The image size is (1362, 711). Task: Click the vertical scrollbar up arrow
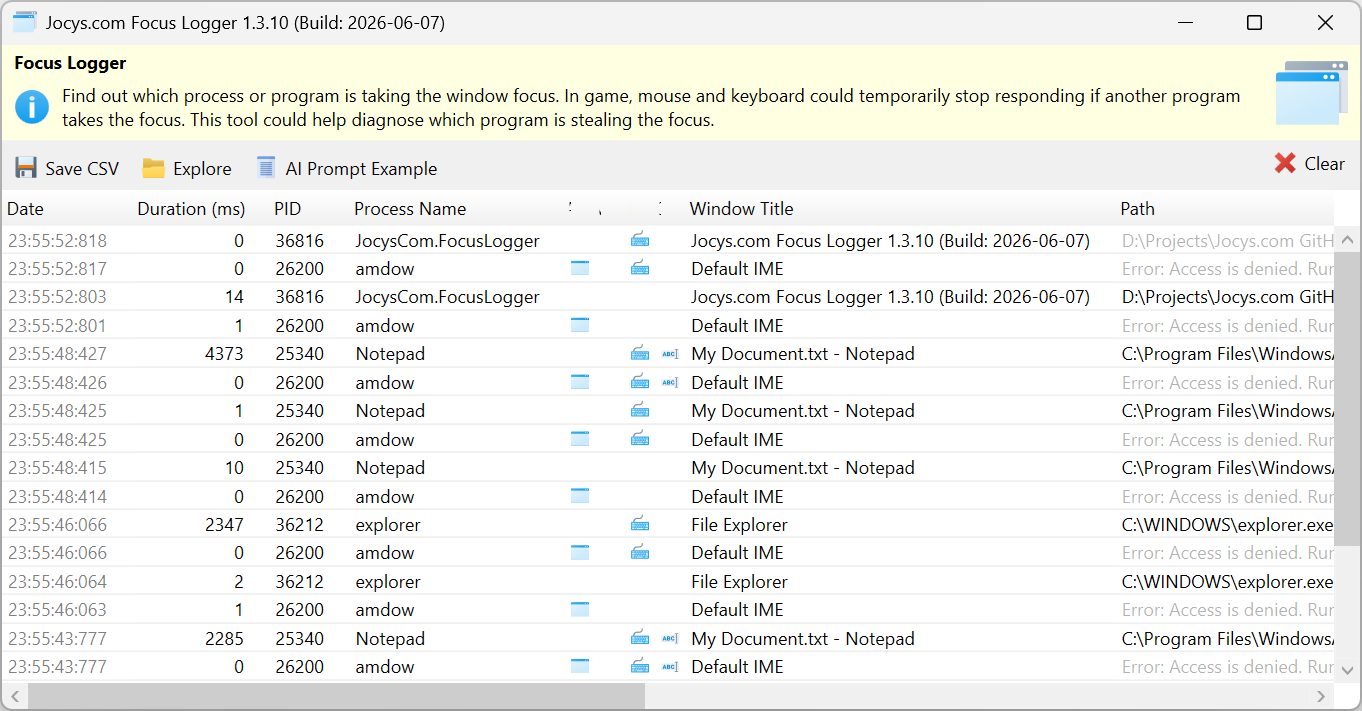coord(1347,240)
